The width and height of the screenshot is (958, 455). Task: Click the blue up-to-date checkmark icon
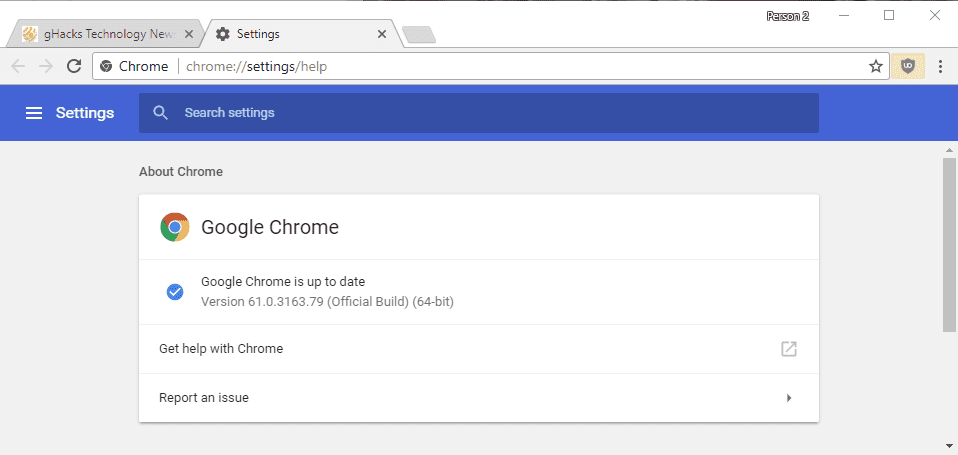pos(175,292)
